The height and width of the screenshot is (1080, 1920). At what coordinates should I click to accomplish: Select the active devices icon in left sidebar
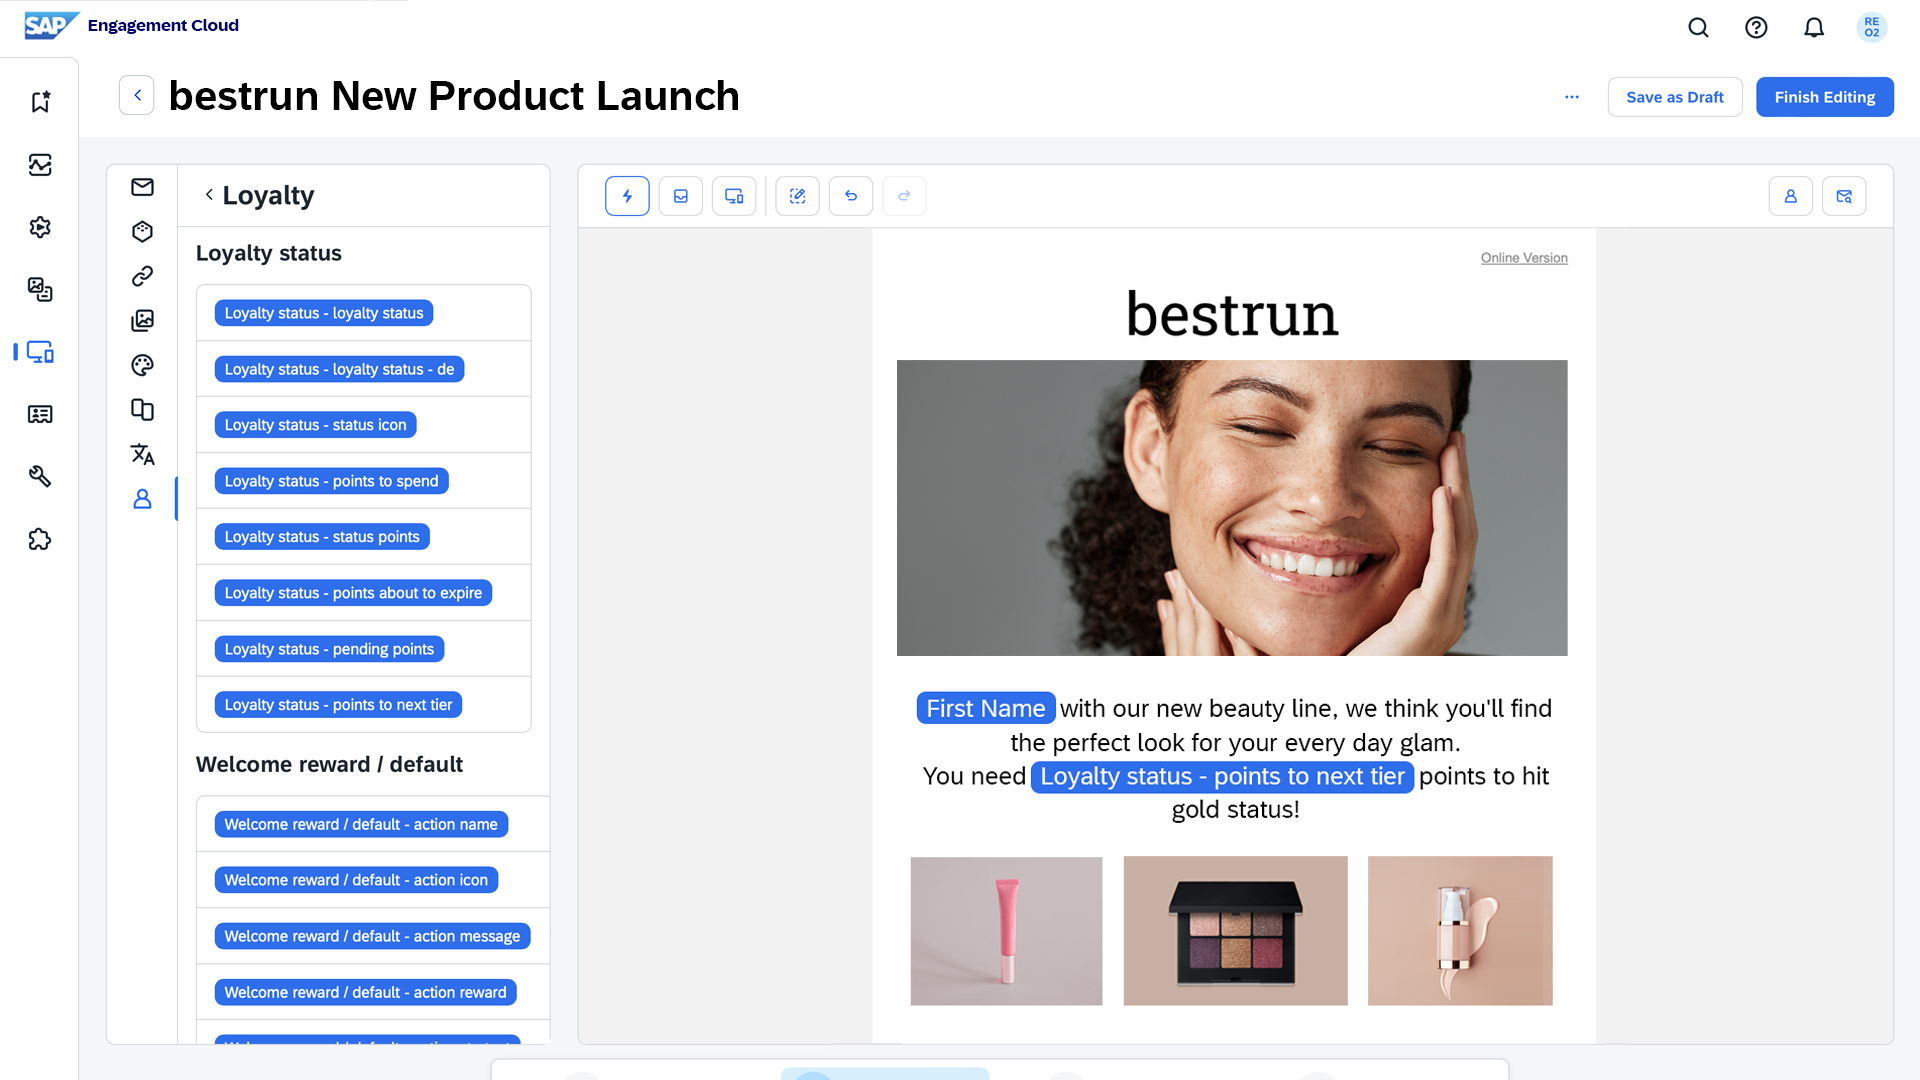pos(40,352)
